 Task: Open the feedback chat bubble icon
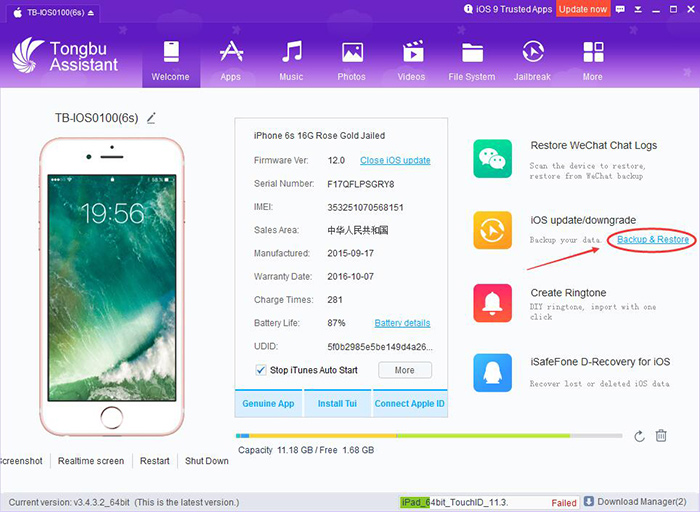(620, 9)
